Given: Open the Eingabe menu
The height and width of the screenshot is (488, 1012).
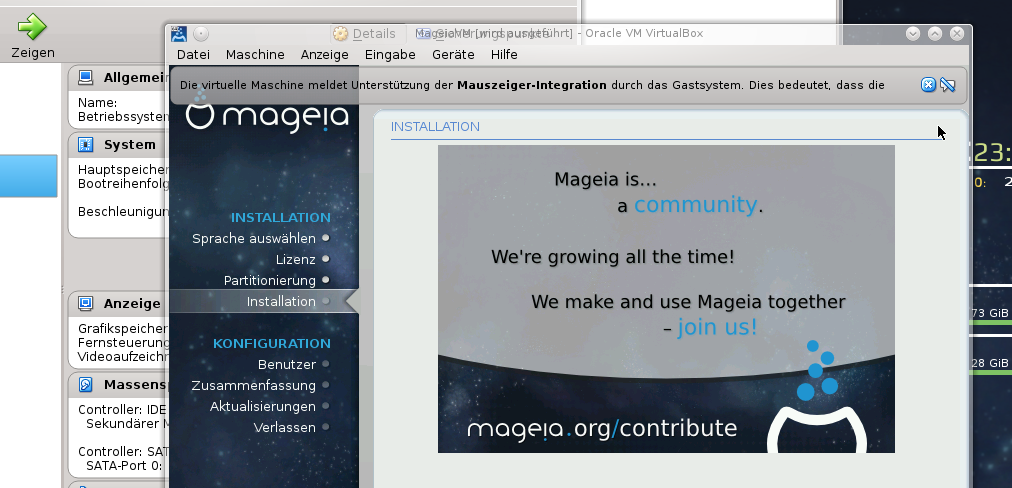Looking at the screenshot, I should tap(390, 55).
